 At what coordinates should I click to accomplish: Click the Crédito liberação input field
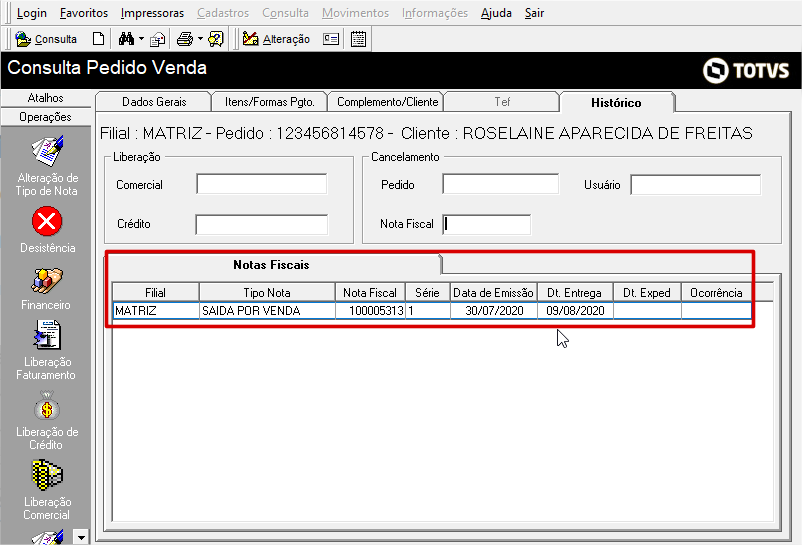click(x=261, y=224)
